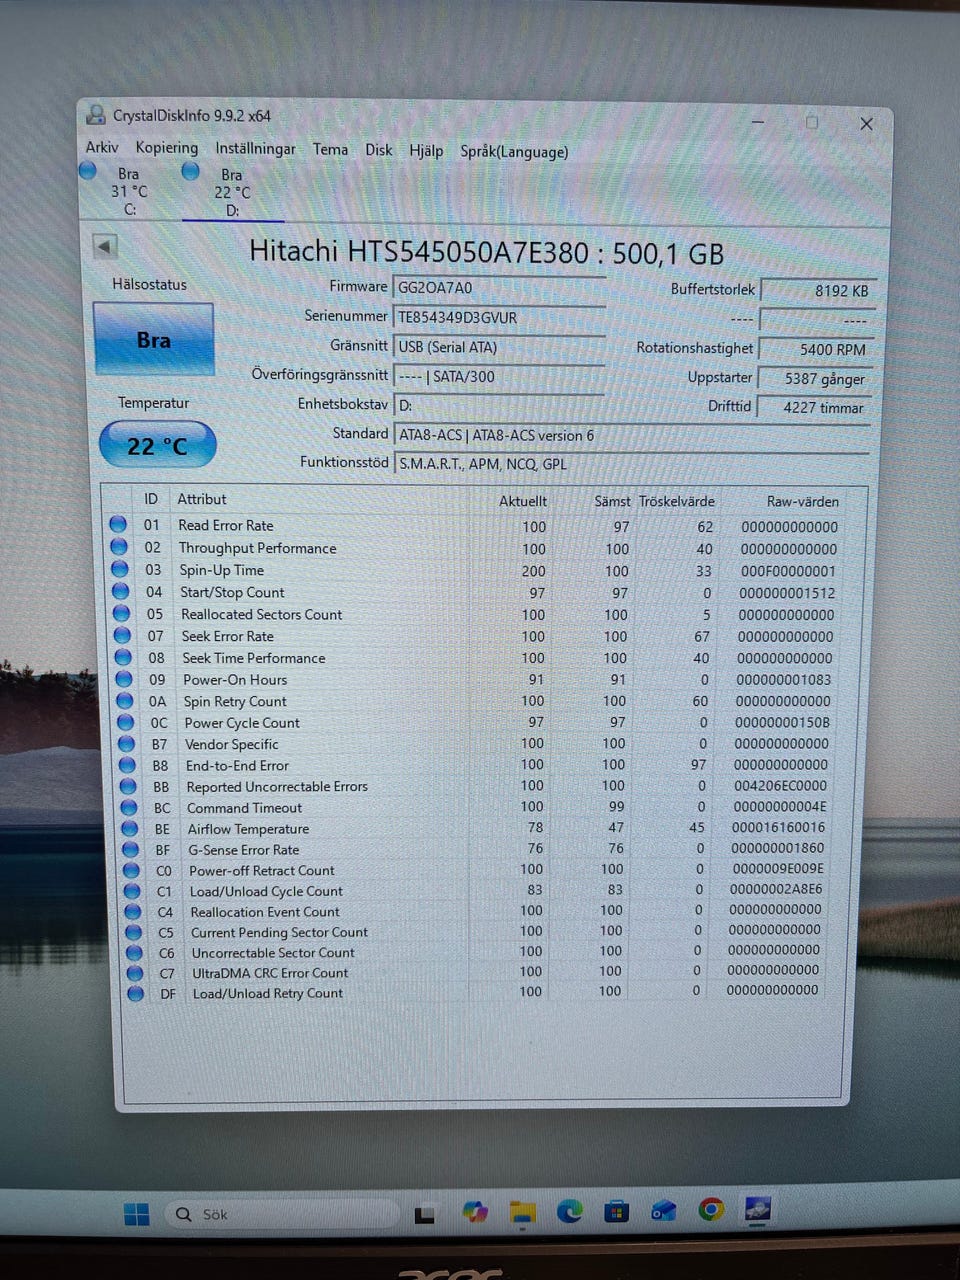Open the Disk menu
The height and width of the screenshot is (1280, 960).
(x=379, y=150)
